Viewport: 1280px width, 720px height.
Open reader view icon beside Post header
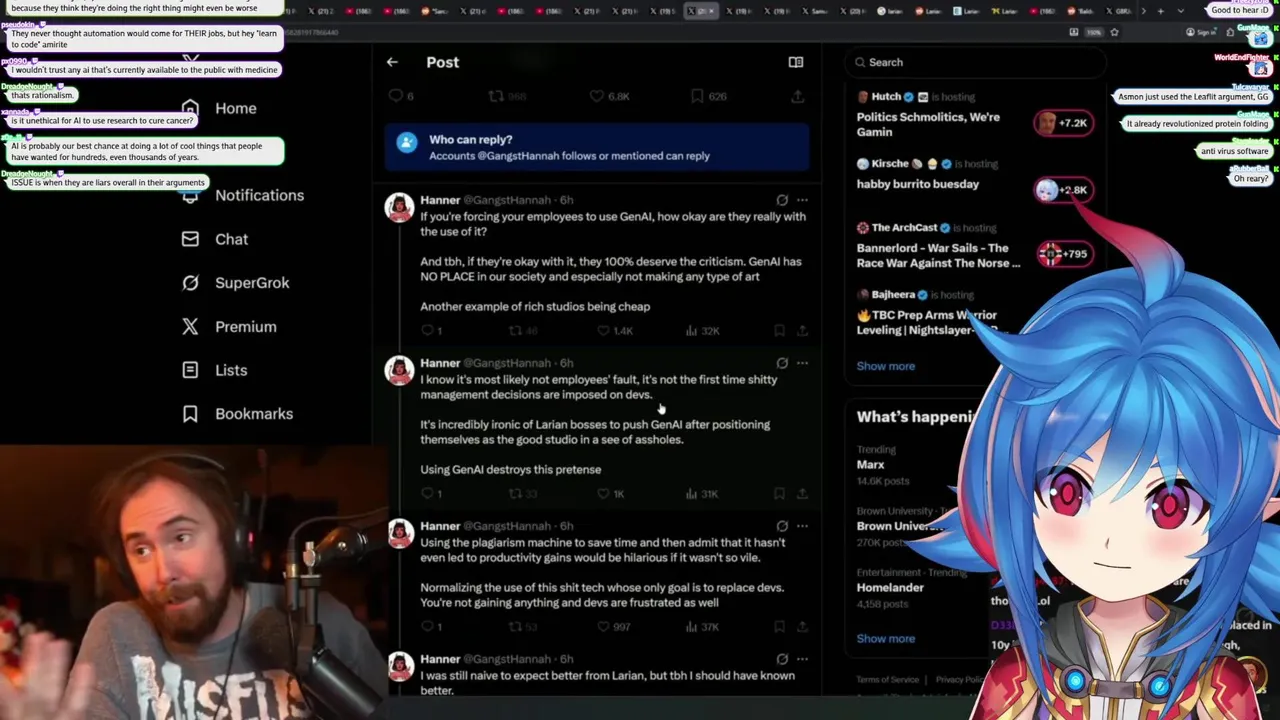(796, 62)
